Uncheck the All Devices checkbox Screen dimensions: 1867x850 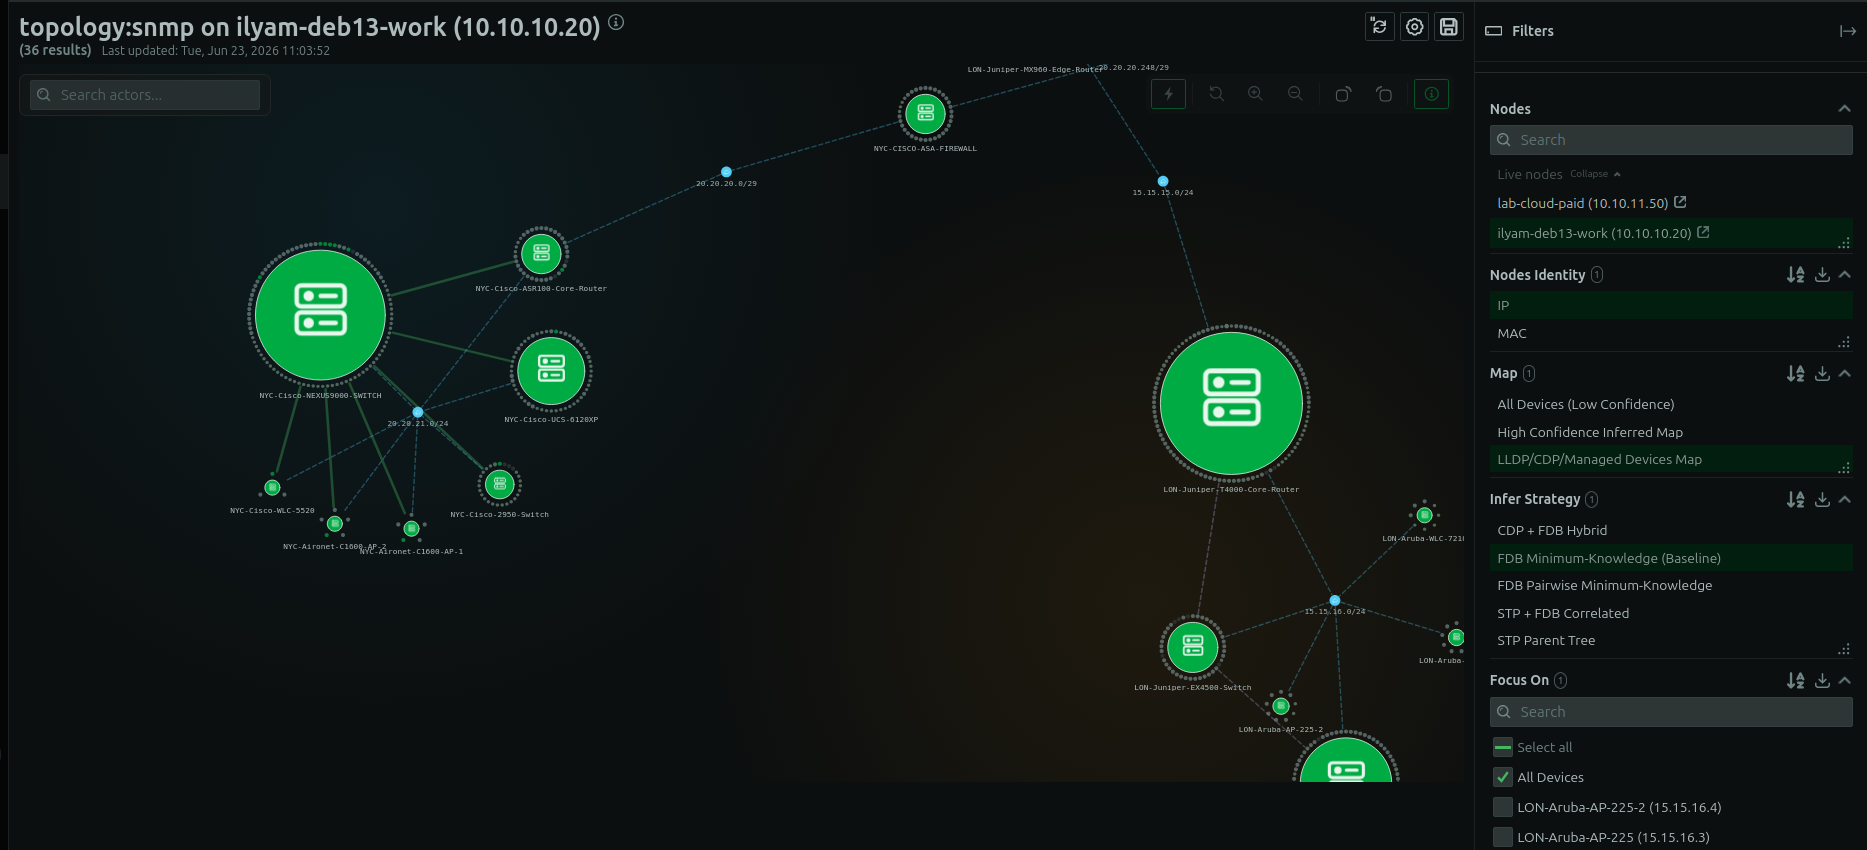click(1502, 777)
